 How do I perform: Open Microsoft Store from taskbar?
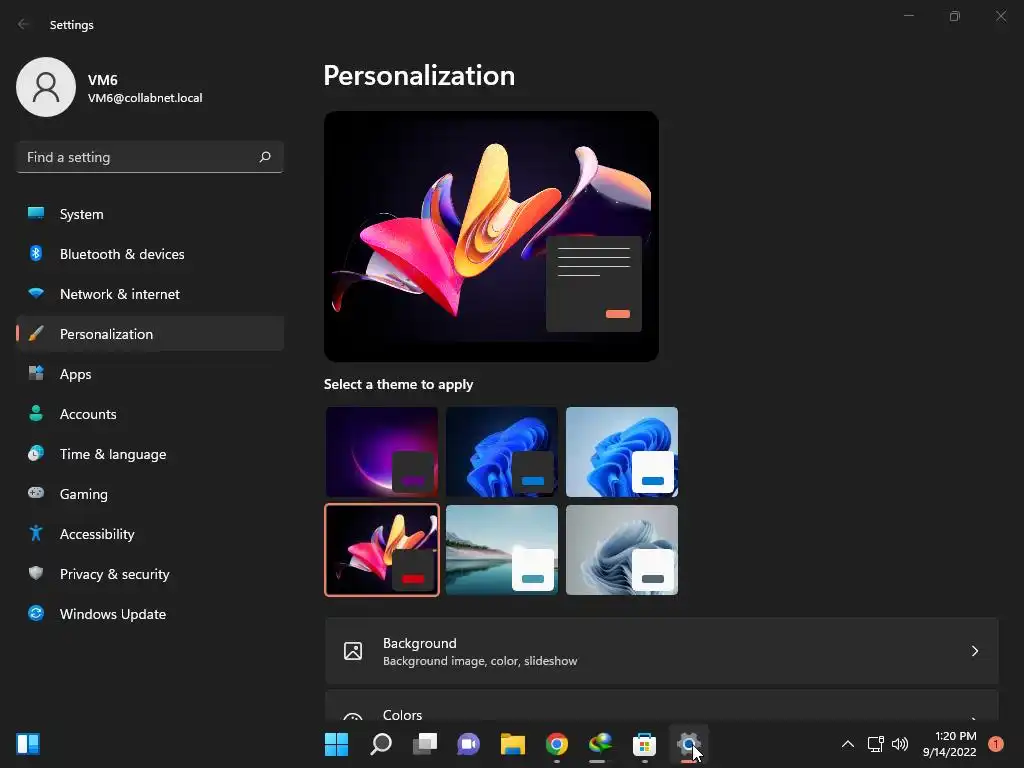(x=645, y=744)
